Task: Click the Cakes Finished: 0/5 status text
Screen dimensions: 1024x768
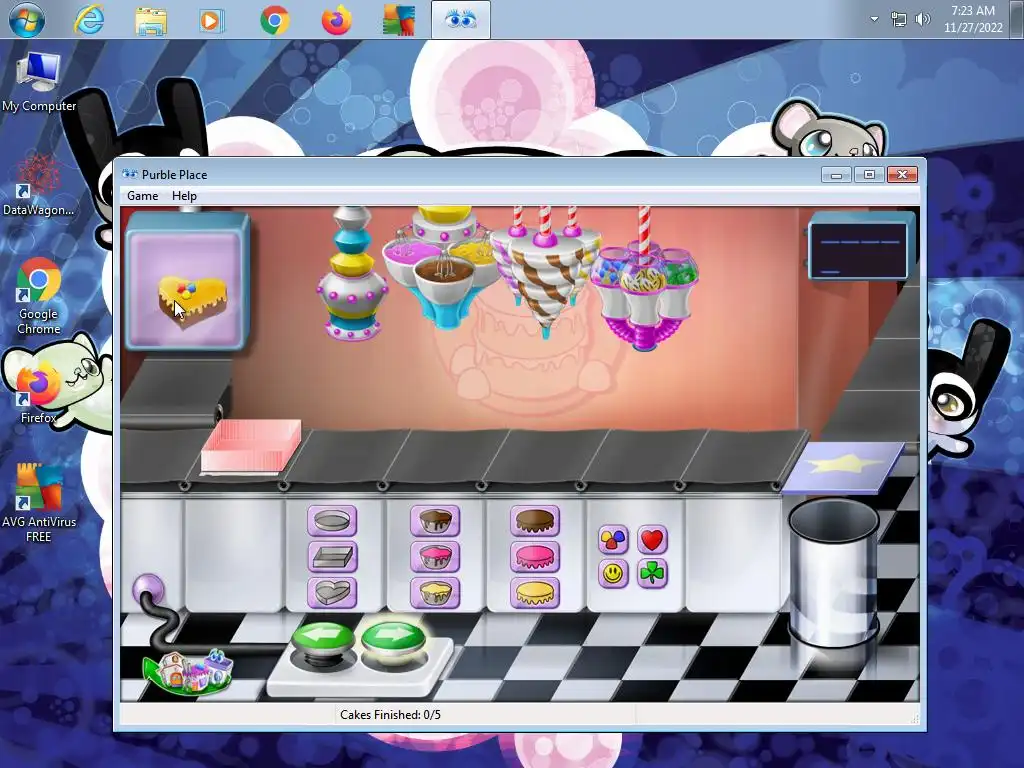Action: point(390,715)
